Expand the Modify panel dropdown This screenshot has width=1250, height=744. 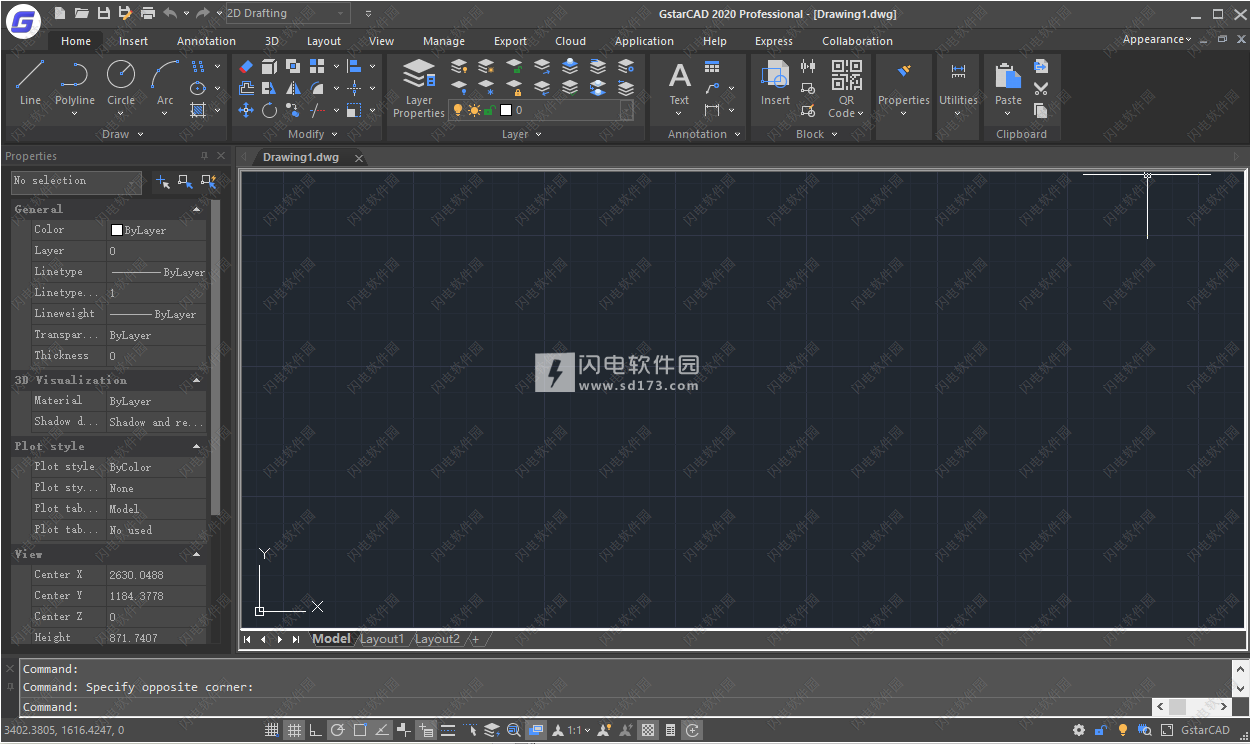(334, 134)
